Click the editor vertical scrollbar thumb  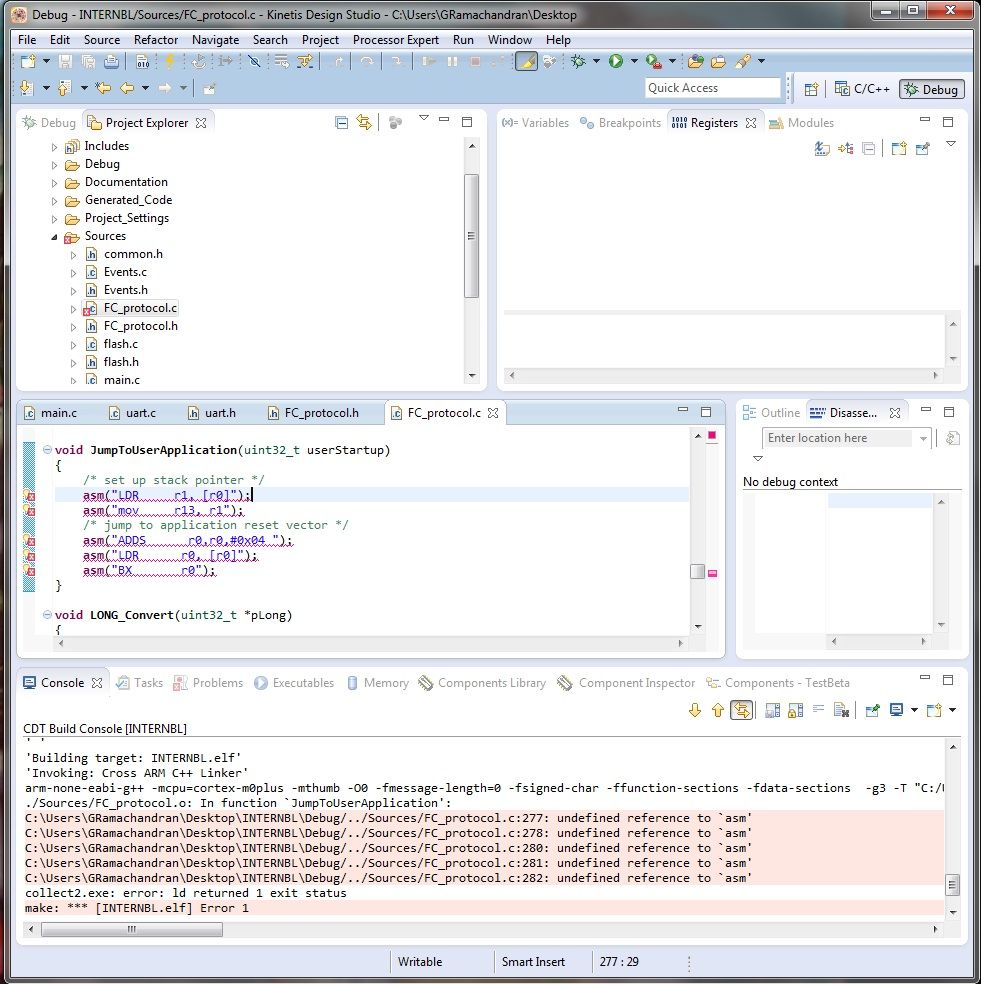click(697, 572)
